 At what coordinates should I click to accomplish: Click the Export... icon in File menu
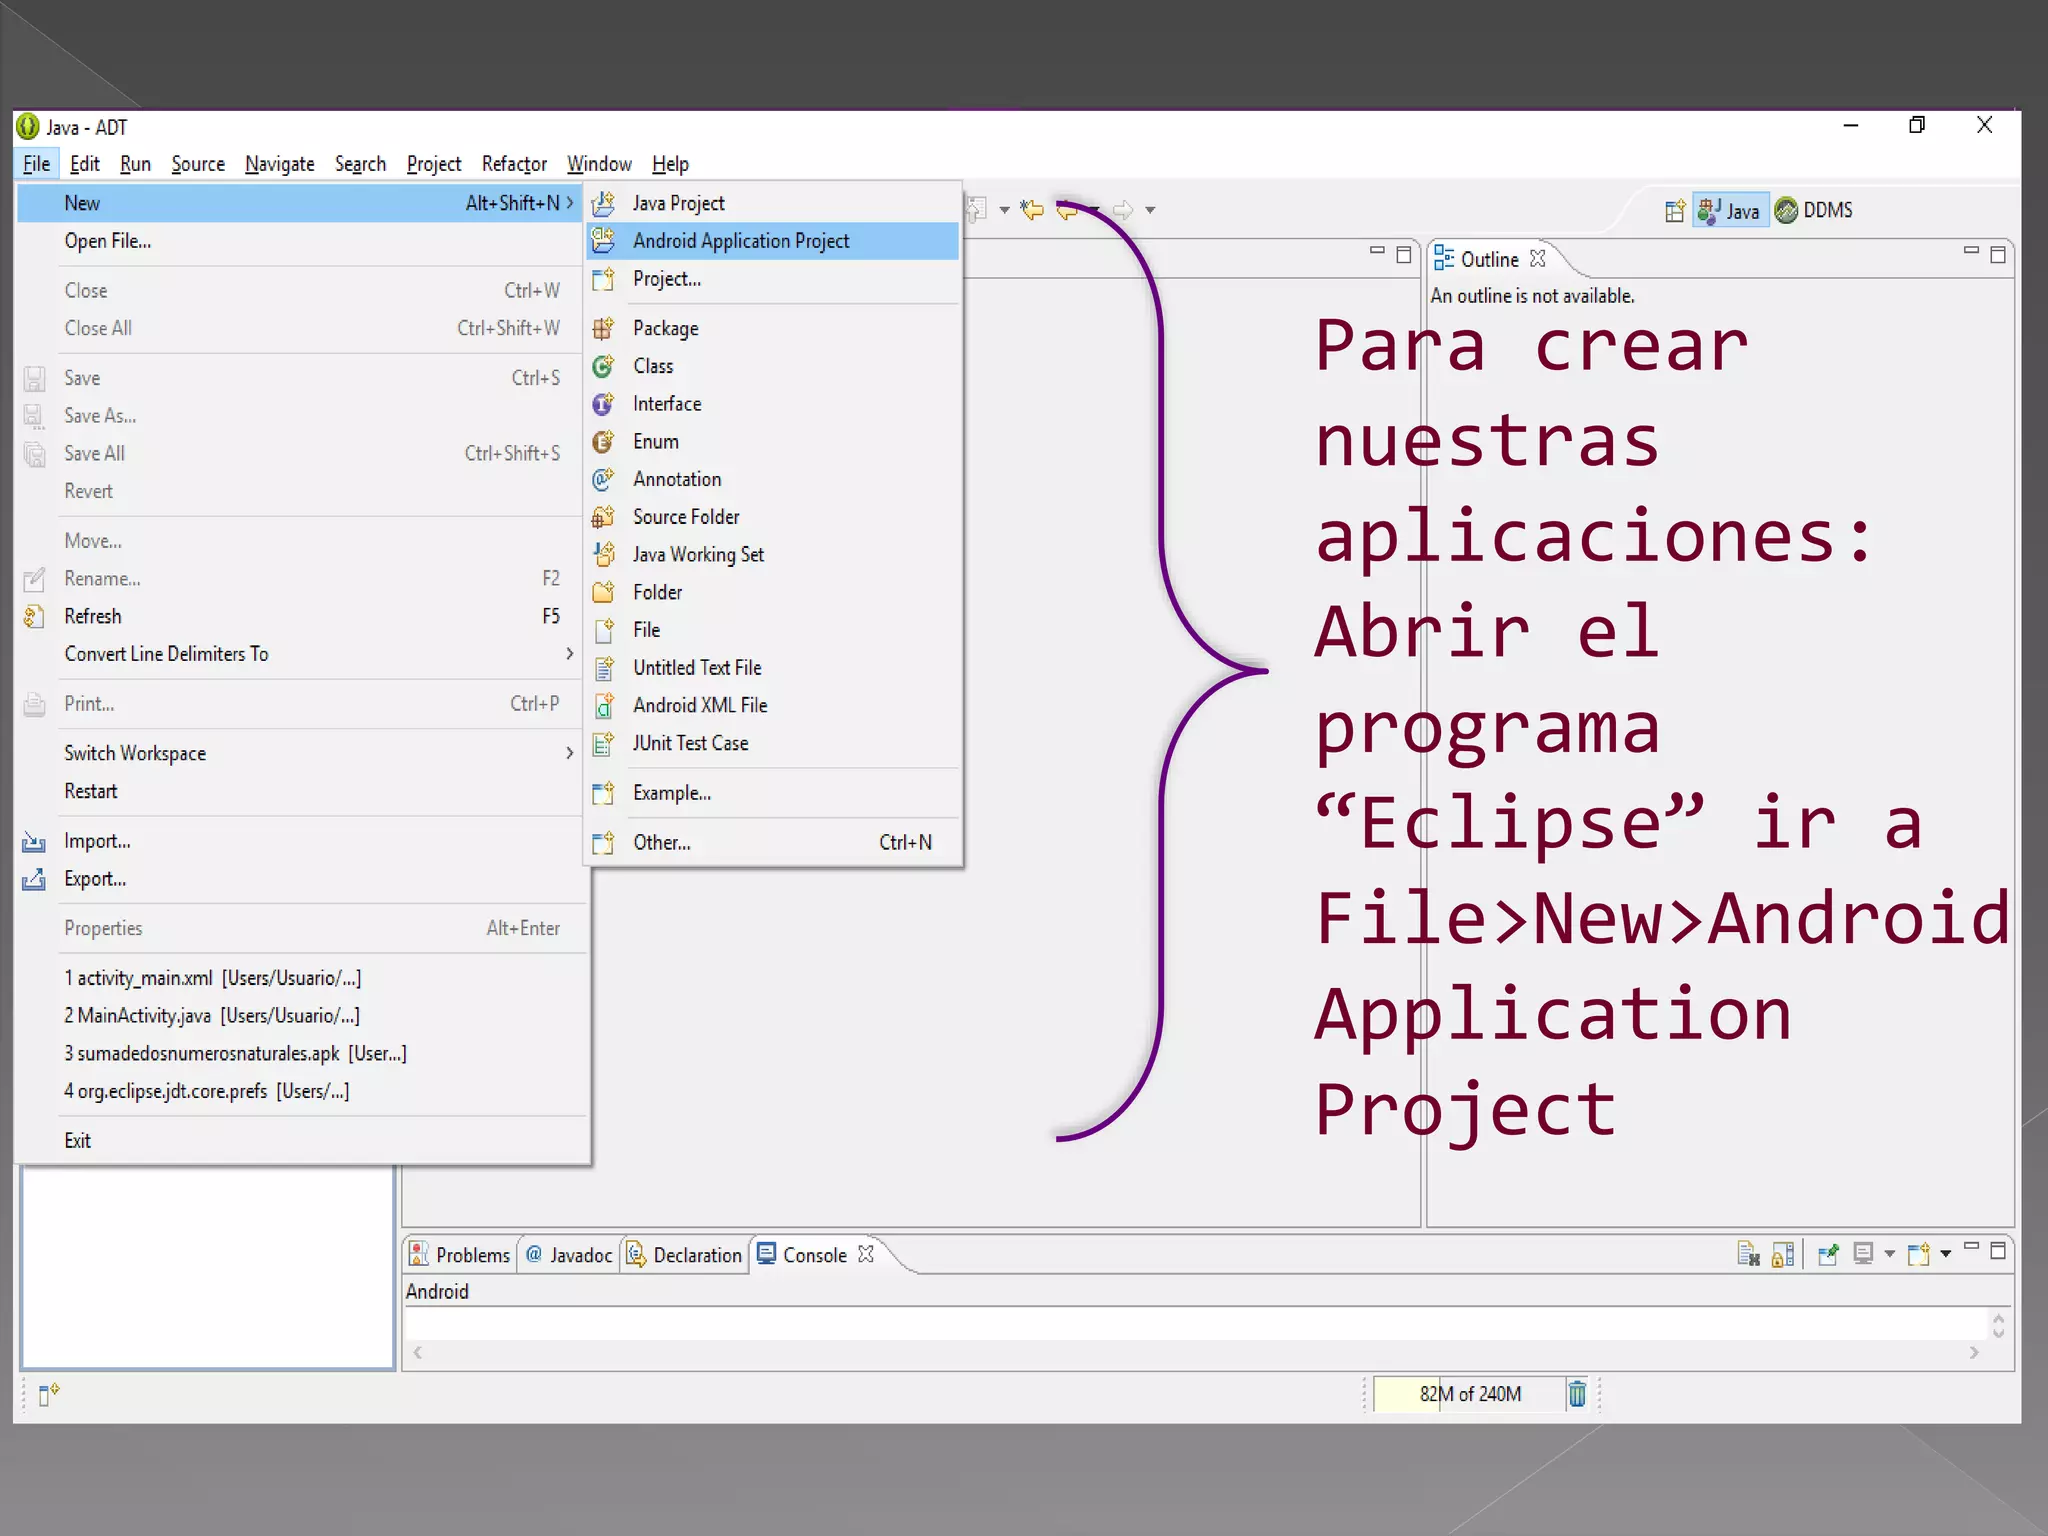[x=34, y=880]
